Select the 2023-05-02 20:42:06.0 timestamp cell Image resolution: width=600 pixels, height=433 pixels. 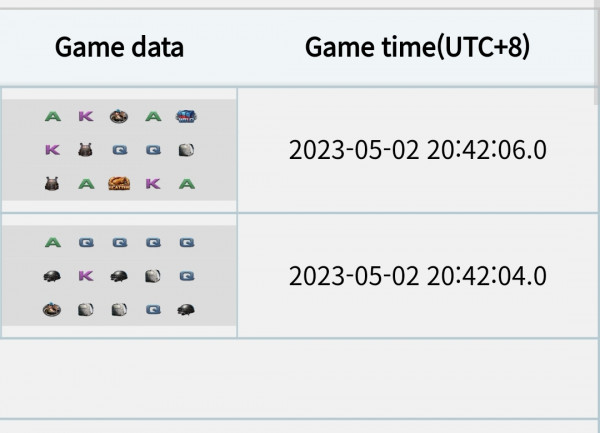(417, 150)
